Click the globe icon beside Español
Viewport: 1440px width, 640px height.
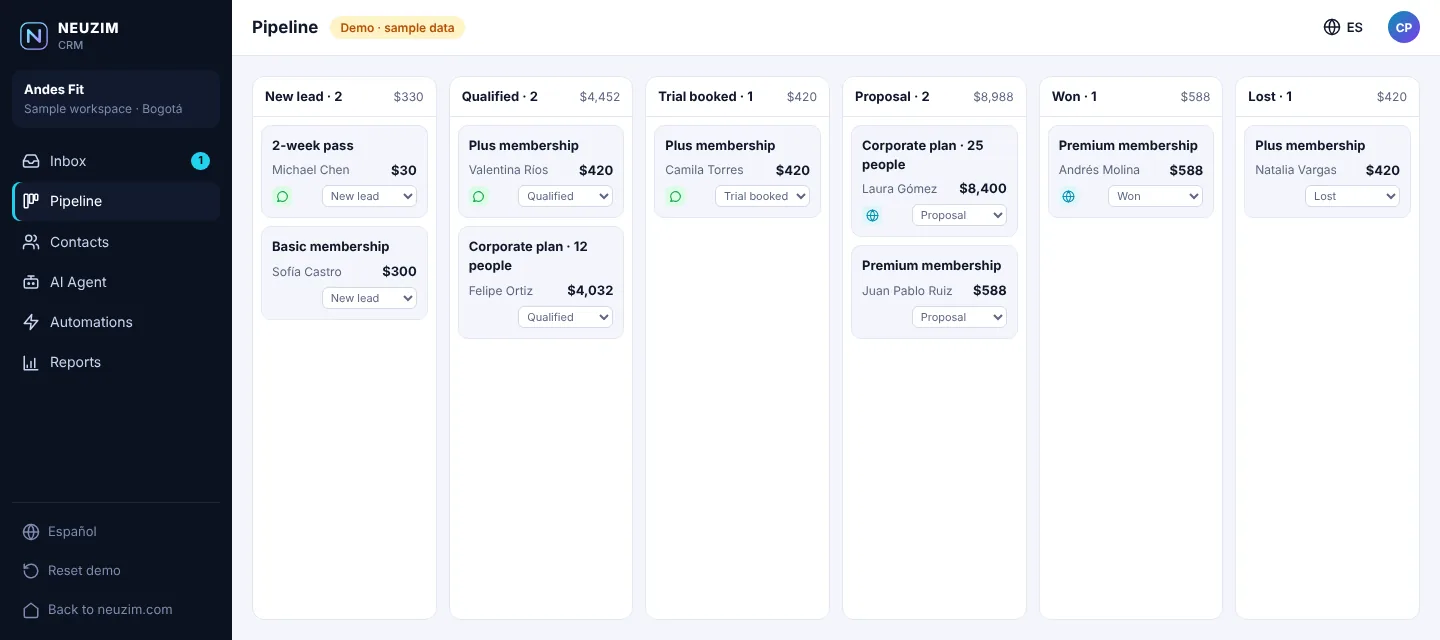31,532
